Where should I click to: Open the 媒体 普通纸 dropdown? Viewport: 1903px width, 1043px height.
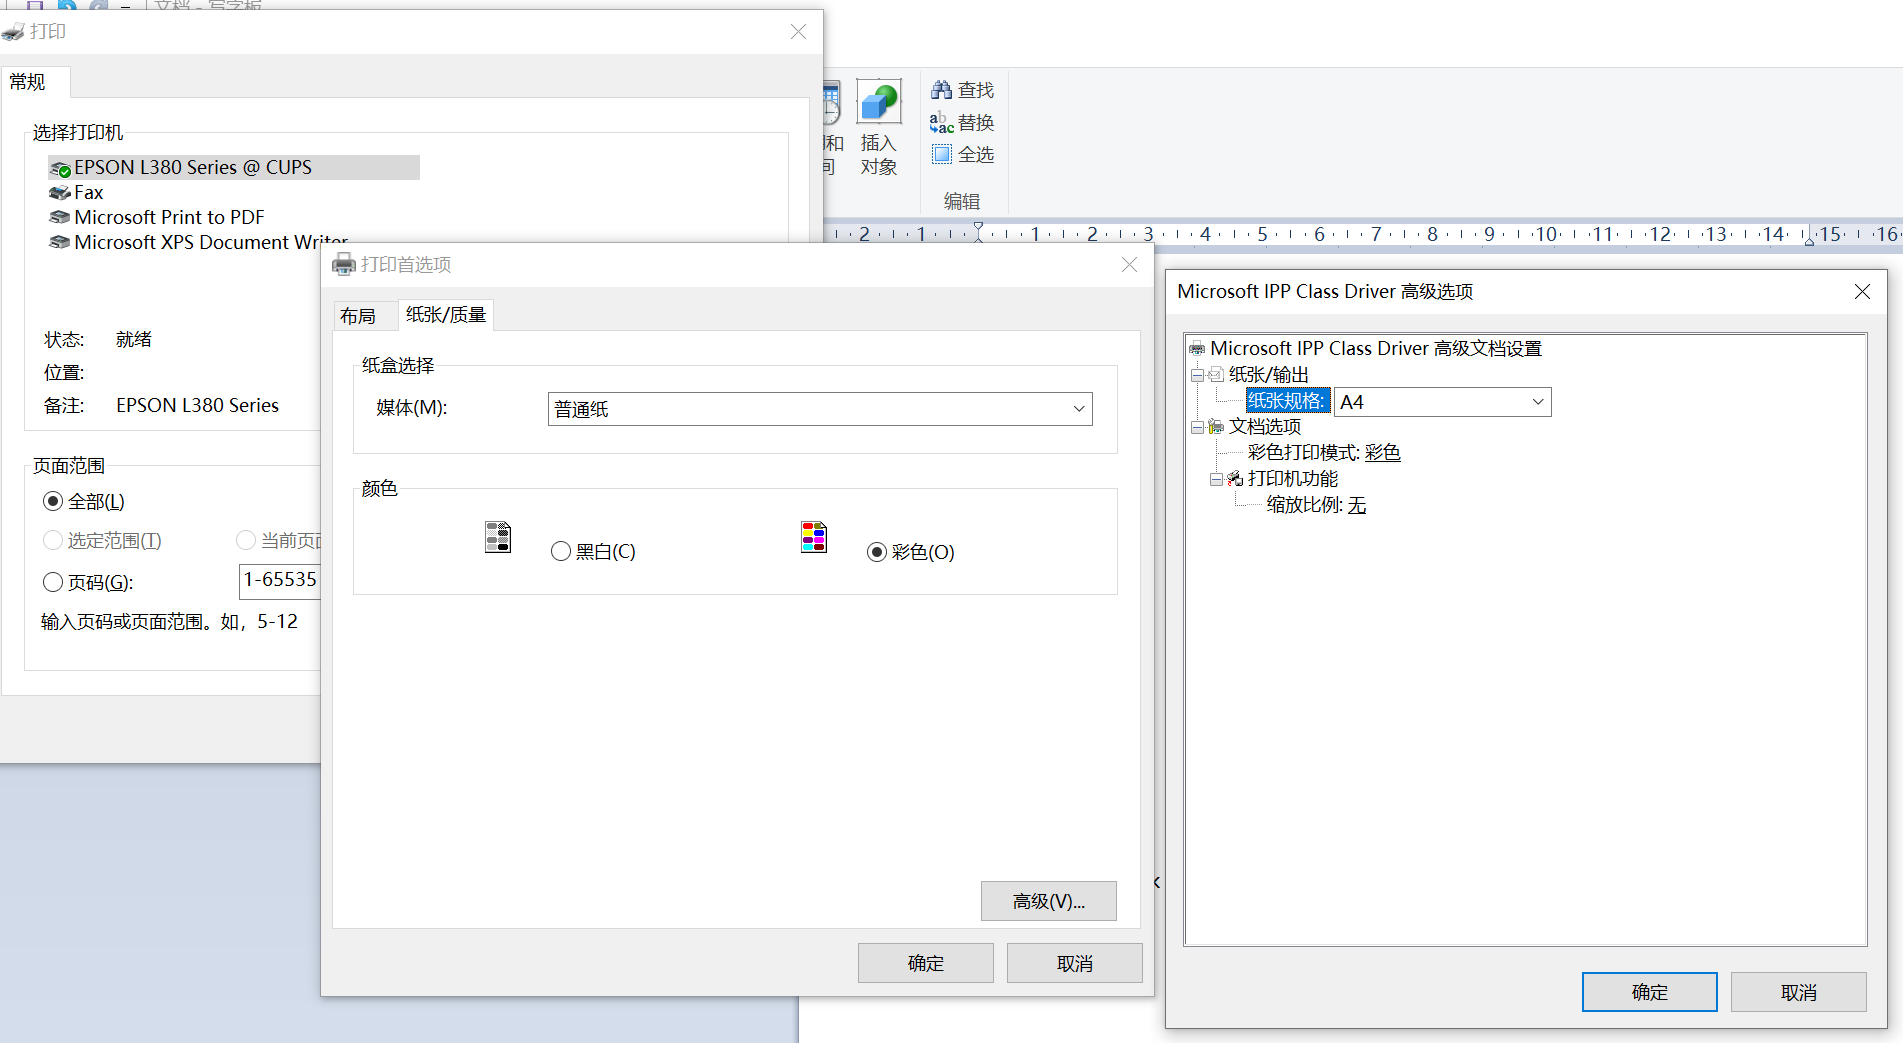coord(1078,409)
